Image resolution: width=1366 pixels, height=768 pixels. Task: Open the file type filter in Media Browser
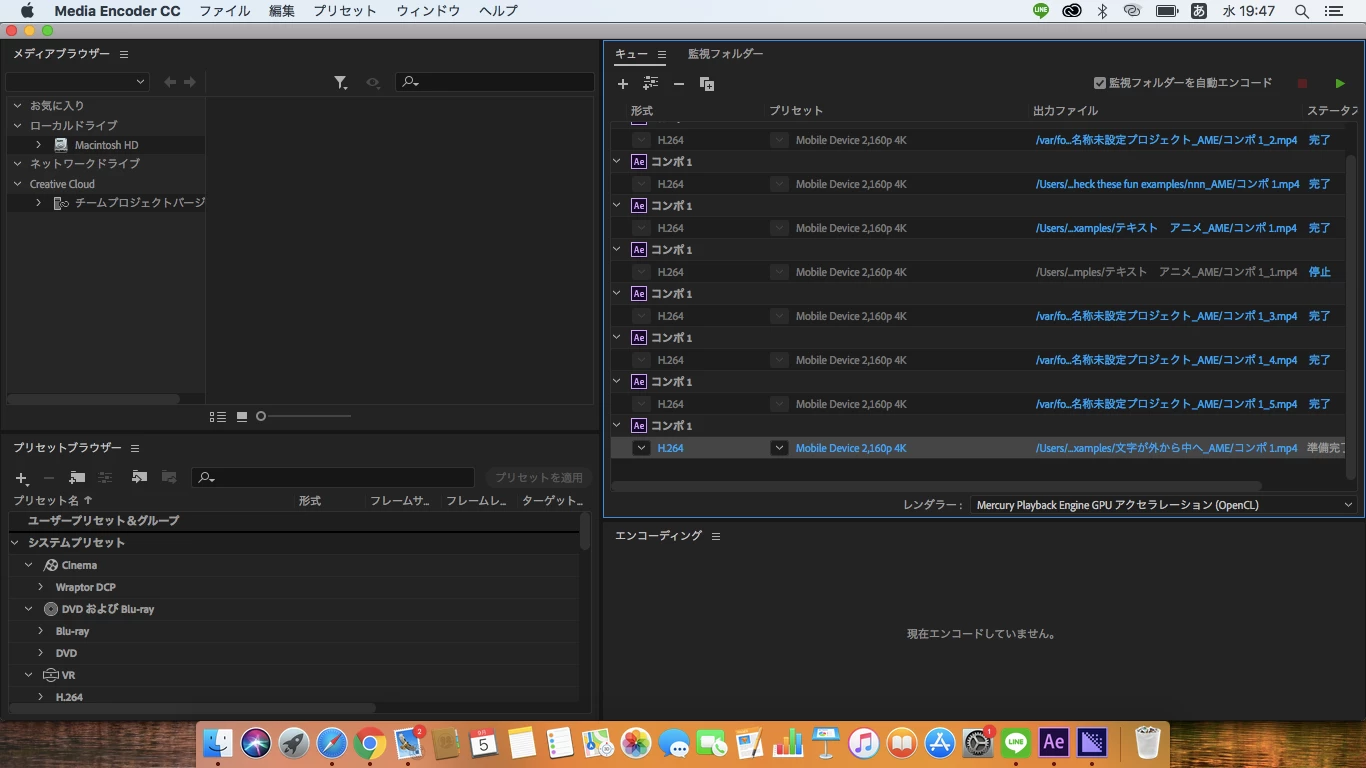tap(341, 82)
